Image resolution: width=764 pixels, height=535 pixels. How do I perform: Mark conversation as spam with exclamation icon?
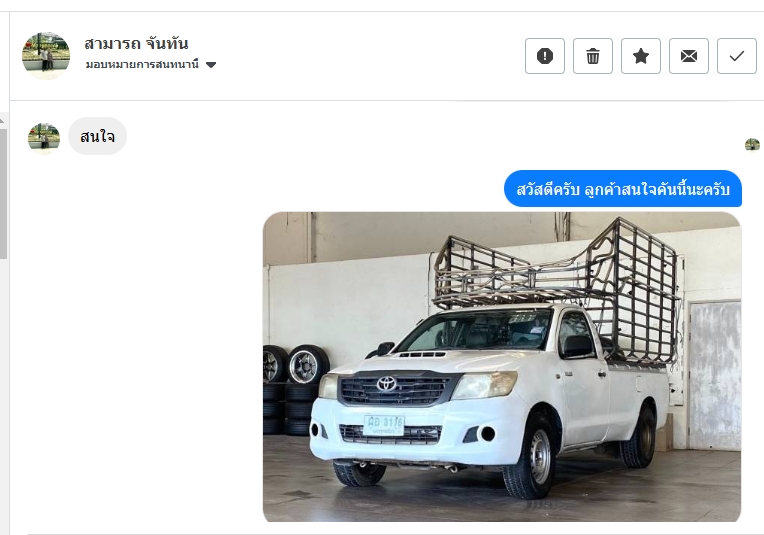[545, 56]
